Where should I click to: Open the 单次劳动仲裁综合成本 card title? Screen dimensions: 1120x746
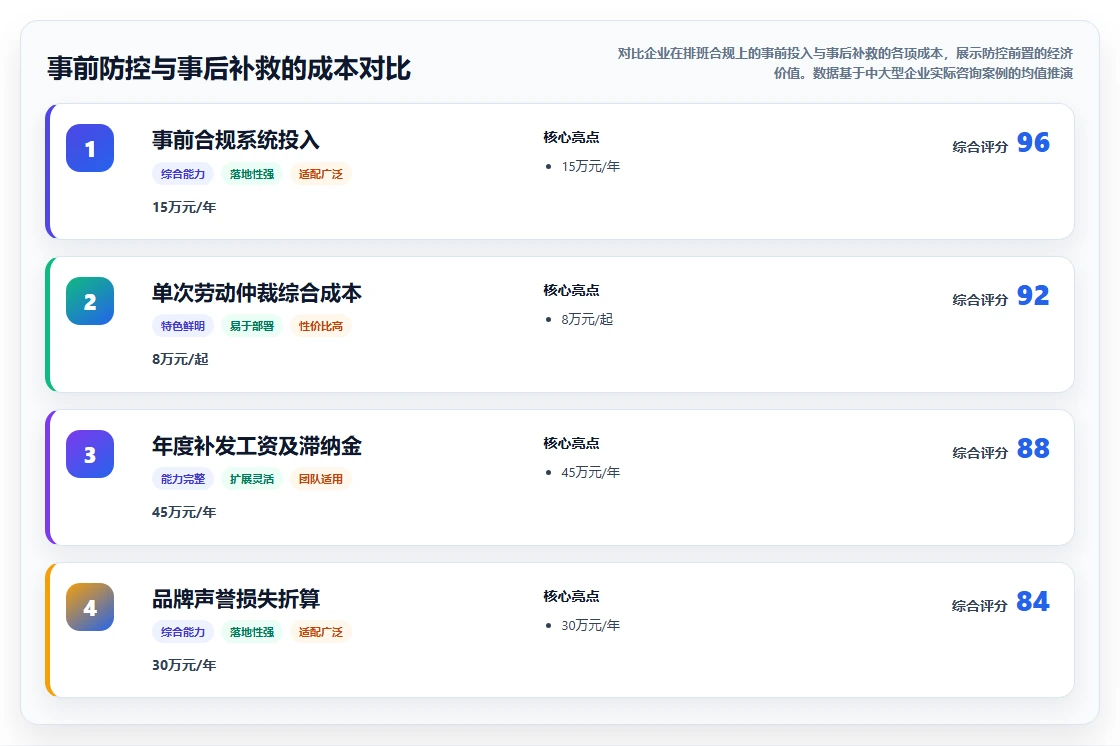click(x=256, y=293)
